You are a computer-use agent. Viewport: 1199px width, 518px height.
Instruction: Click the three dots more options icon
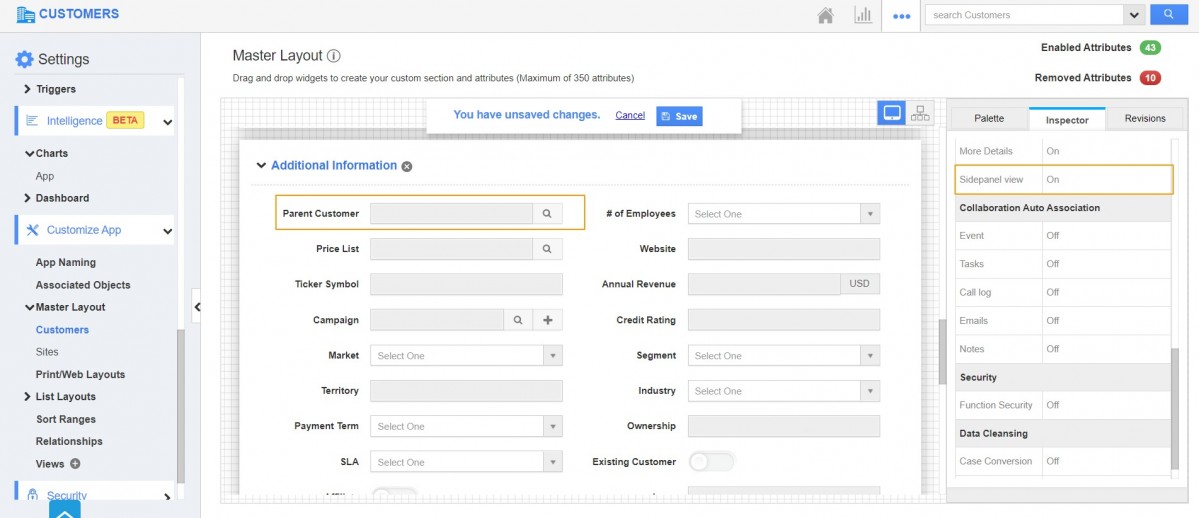[901, 16]
